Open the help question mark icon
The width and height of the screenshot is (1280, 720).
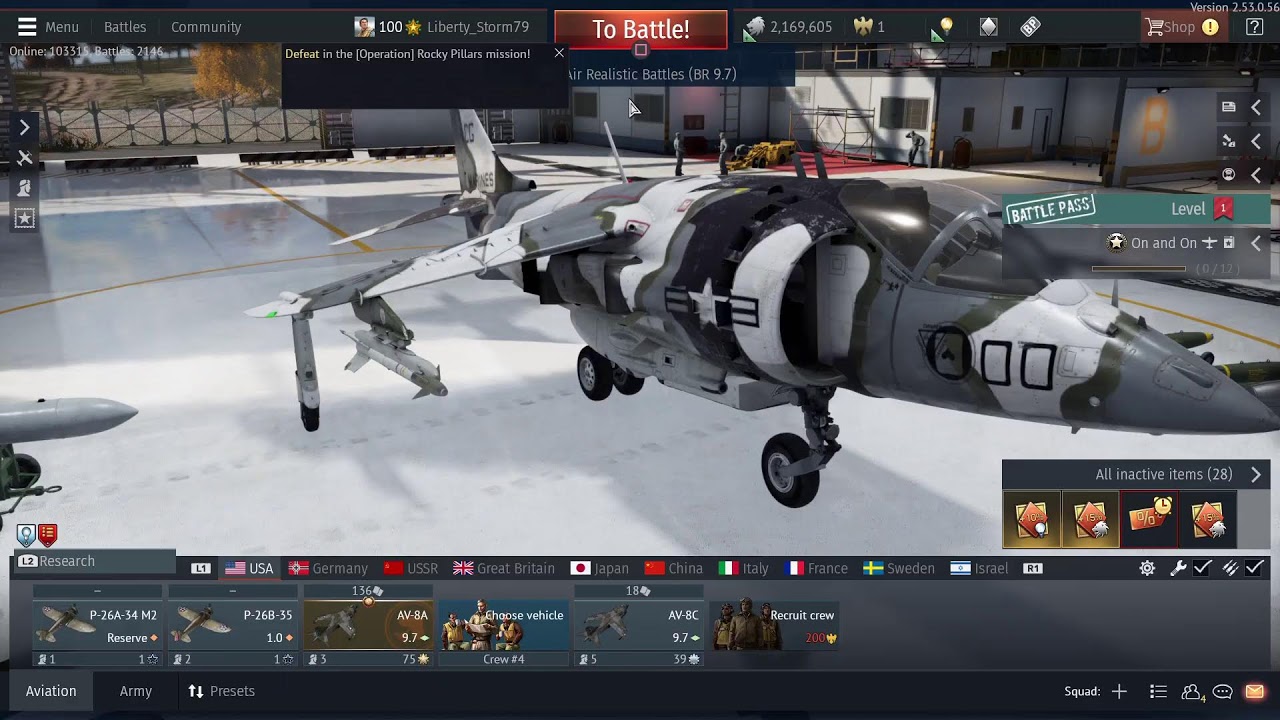[x=1254, y=27]
